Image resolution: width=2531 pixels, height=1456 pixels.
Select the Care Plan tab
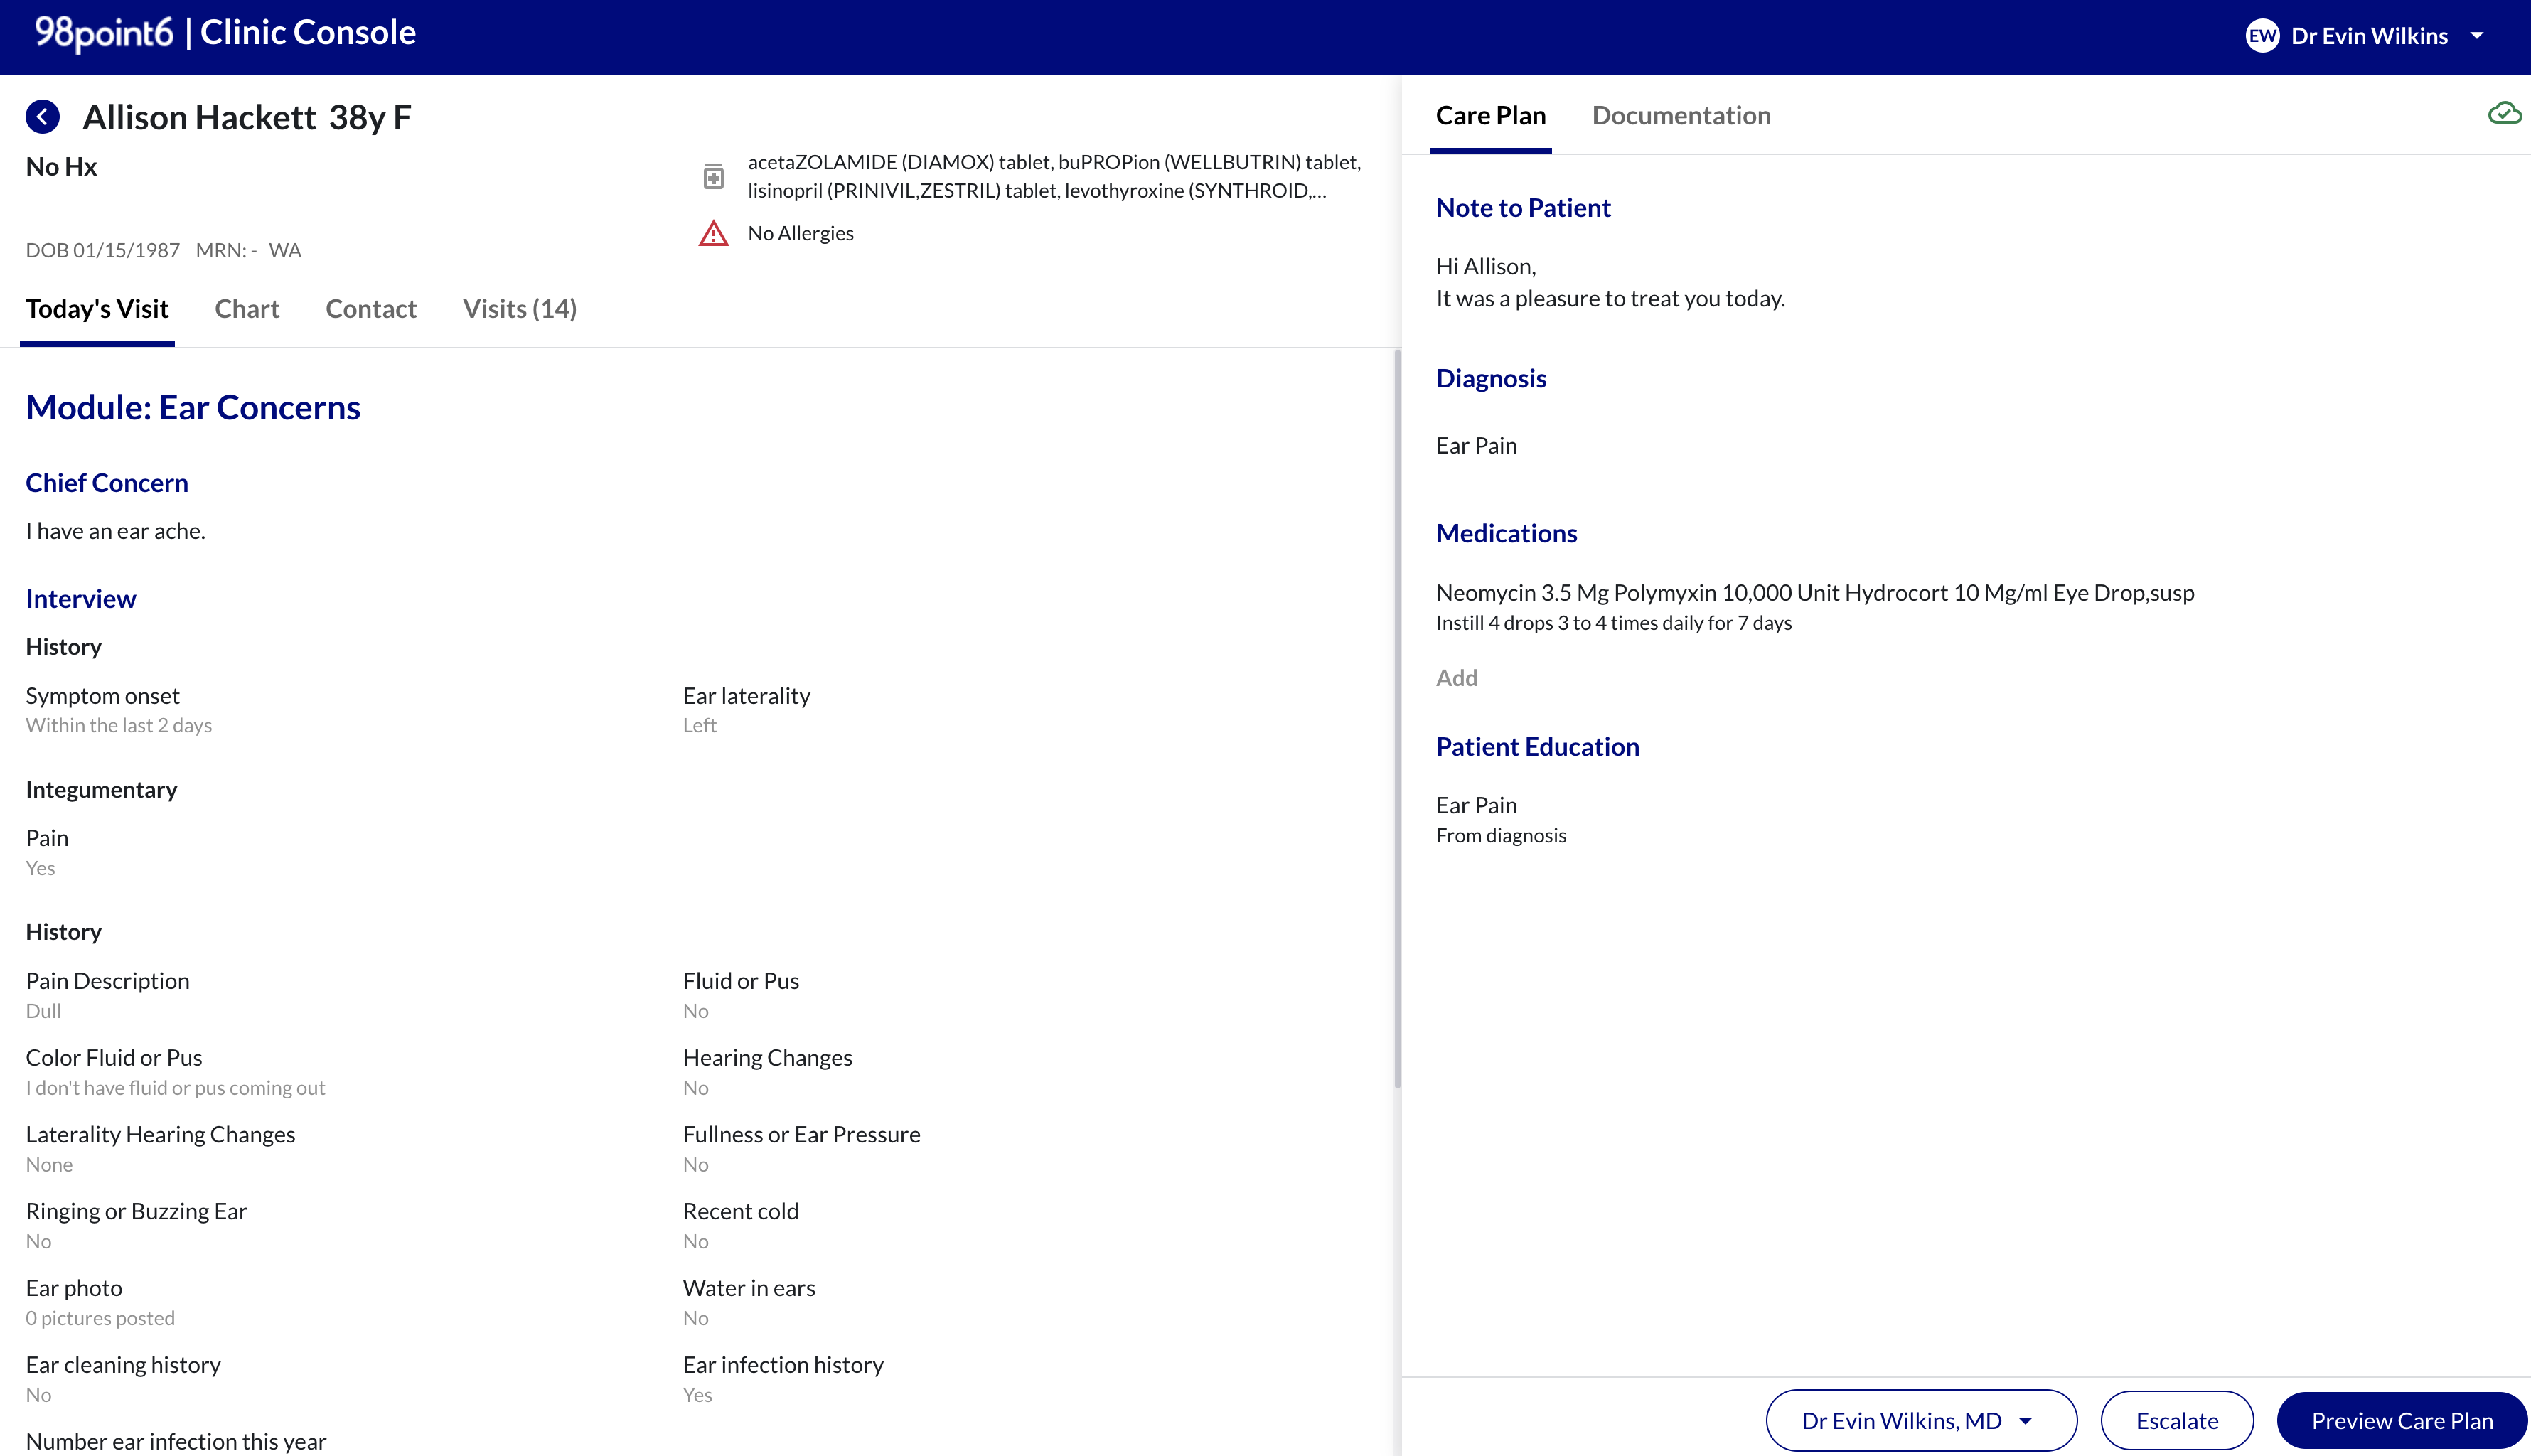(x=1490, y=115)
